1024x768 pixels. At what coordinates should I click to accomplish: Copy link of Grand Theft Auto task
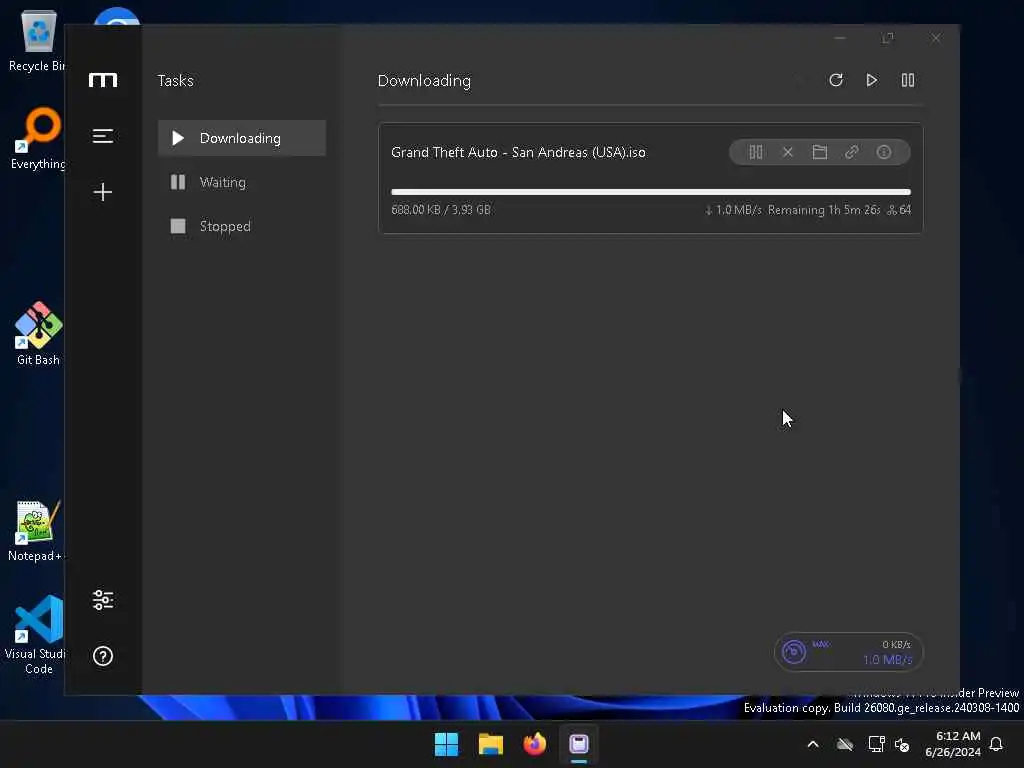pyautogui.click(x=852, y=152)
